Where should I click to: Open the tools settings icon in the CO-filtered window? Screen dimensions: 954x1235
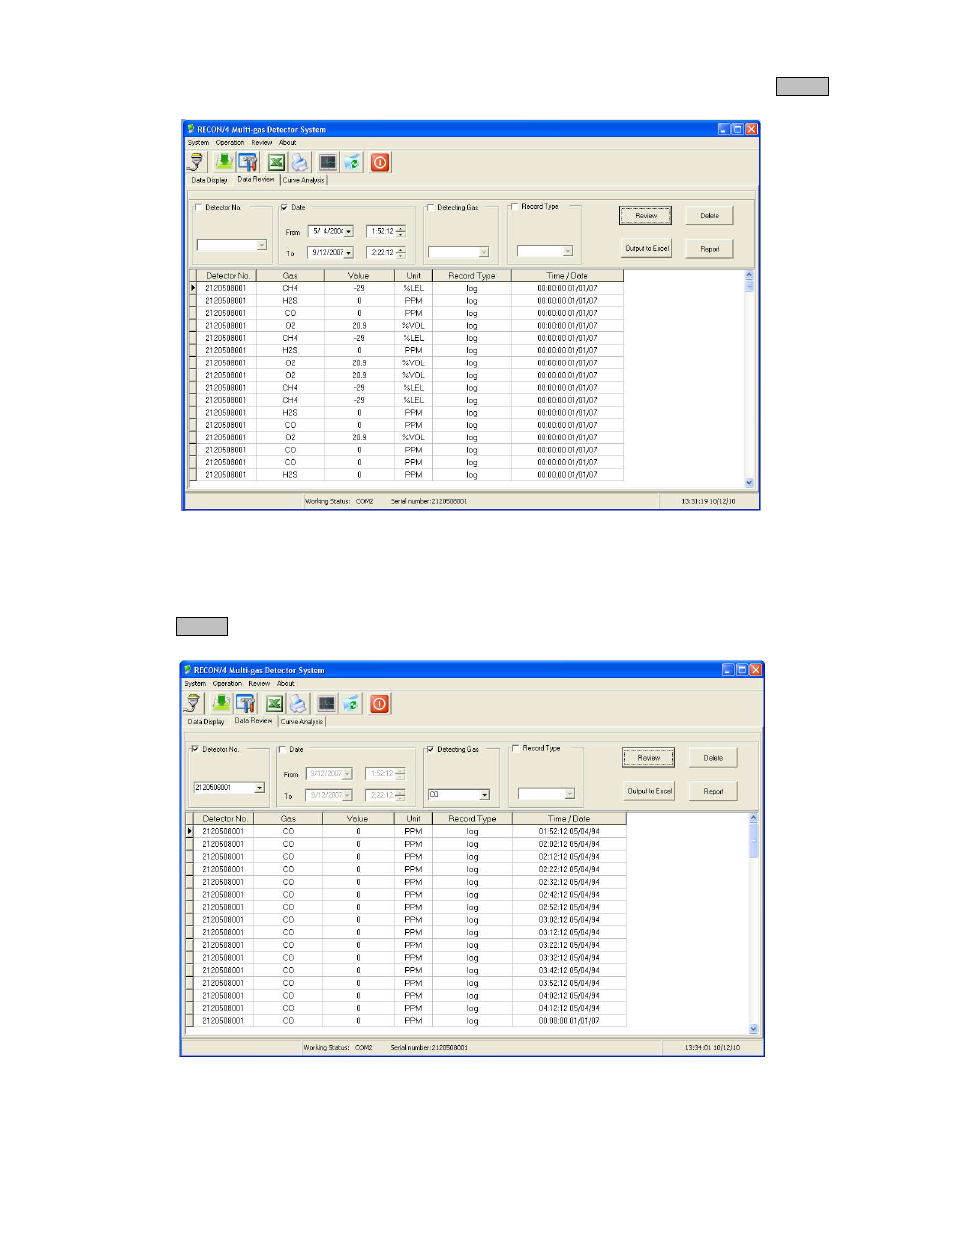click(x=246, y=703)
